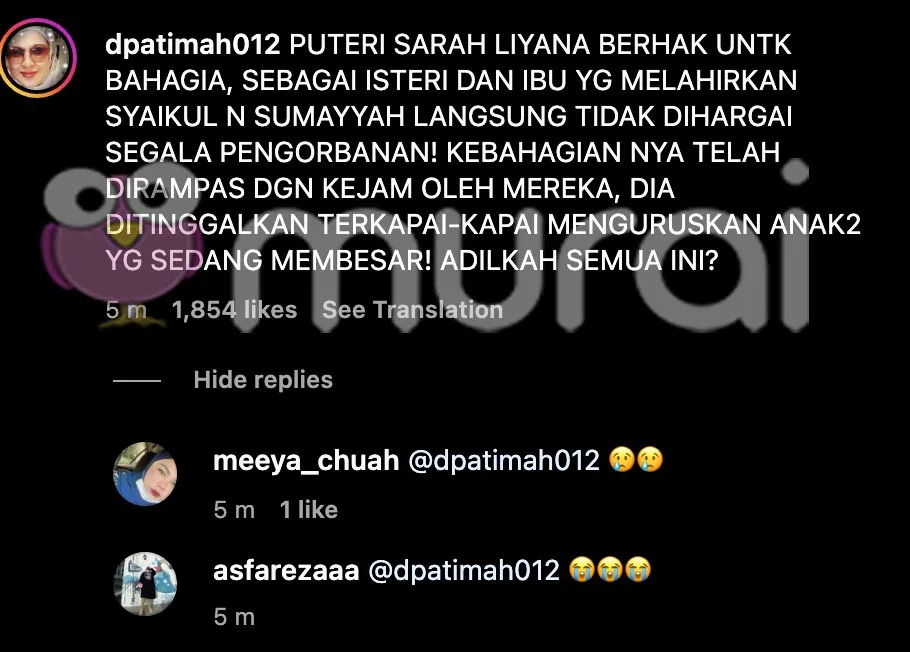Click the crying face emojis in meeya_chuah's reply

coord(636,460)
